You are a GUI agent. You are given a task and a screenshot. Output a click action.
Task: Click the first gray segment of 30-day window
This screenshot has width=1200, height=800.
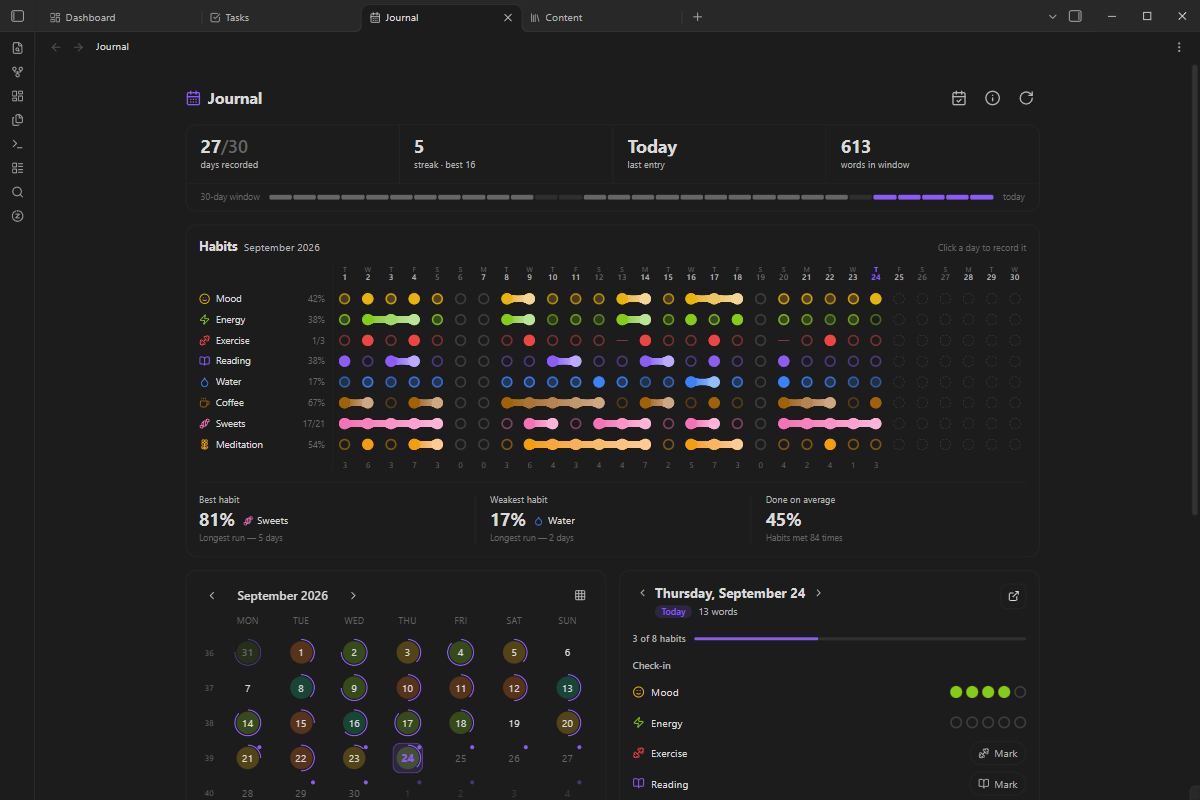tap(280, 197)
